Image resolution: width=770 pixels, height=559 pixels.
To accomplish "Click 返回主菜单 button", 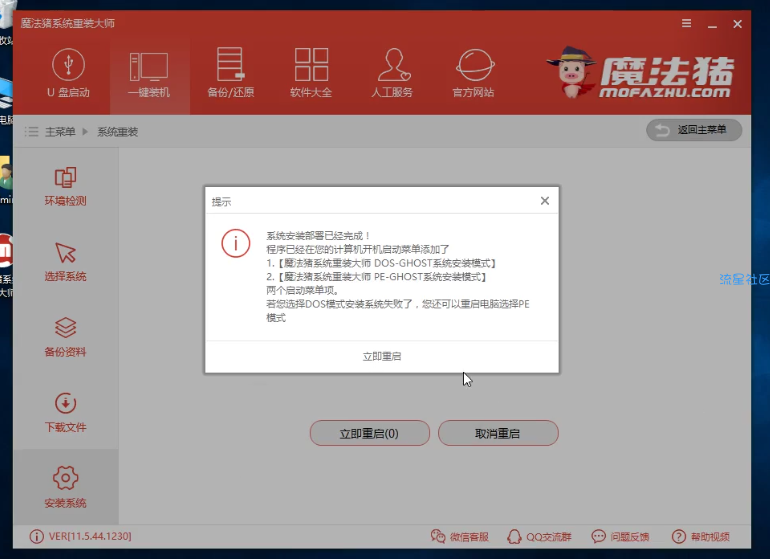I will click(694, 130).
